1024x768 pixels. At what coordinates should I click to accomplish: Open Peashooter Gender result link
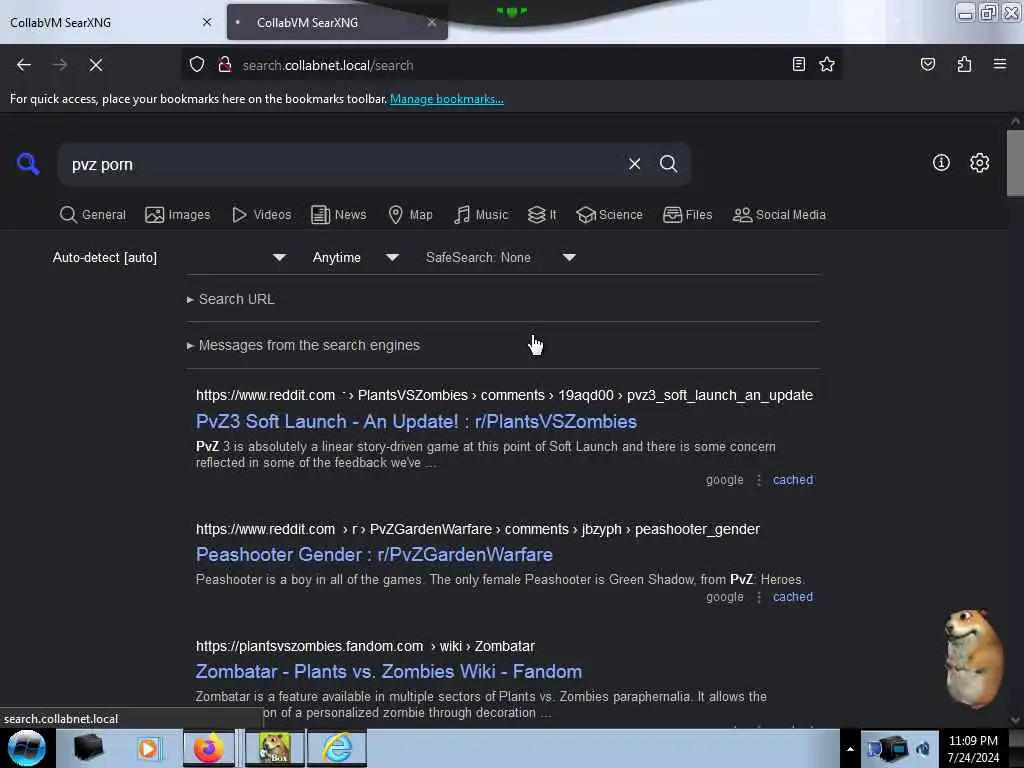[374, 554]
